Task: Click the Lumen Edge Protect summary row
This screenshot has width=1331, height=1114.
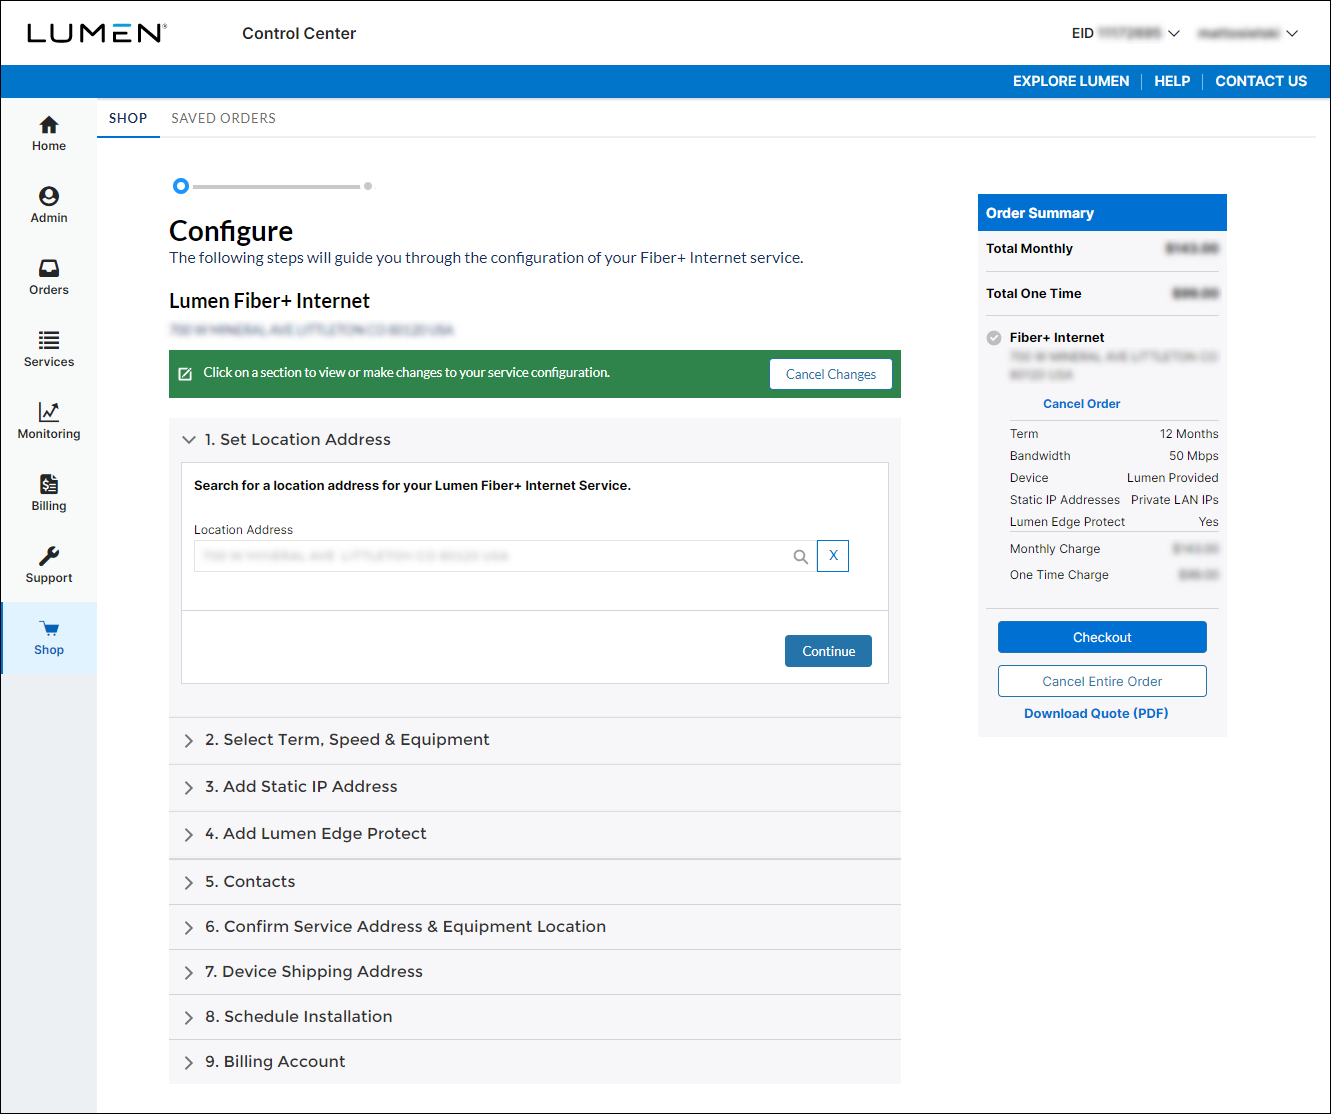Action: pos(1114,522)
